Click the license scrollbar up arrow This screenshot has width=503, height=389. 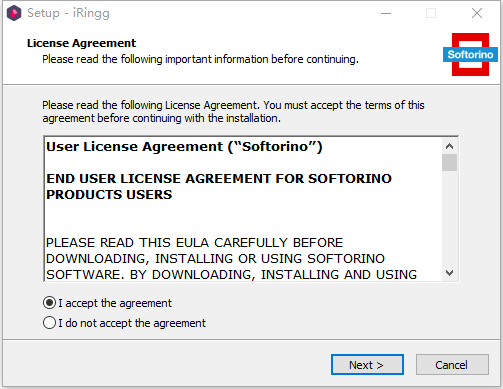tap(449, 146)
